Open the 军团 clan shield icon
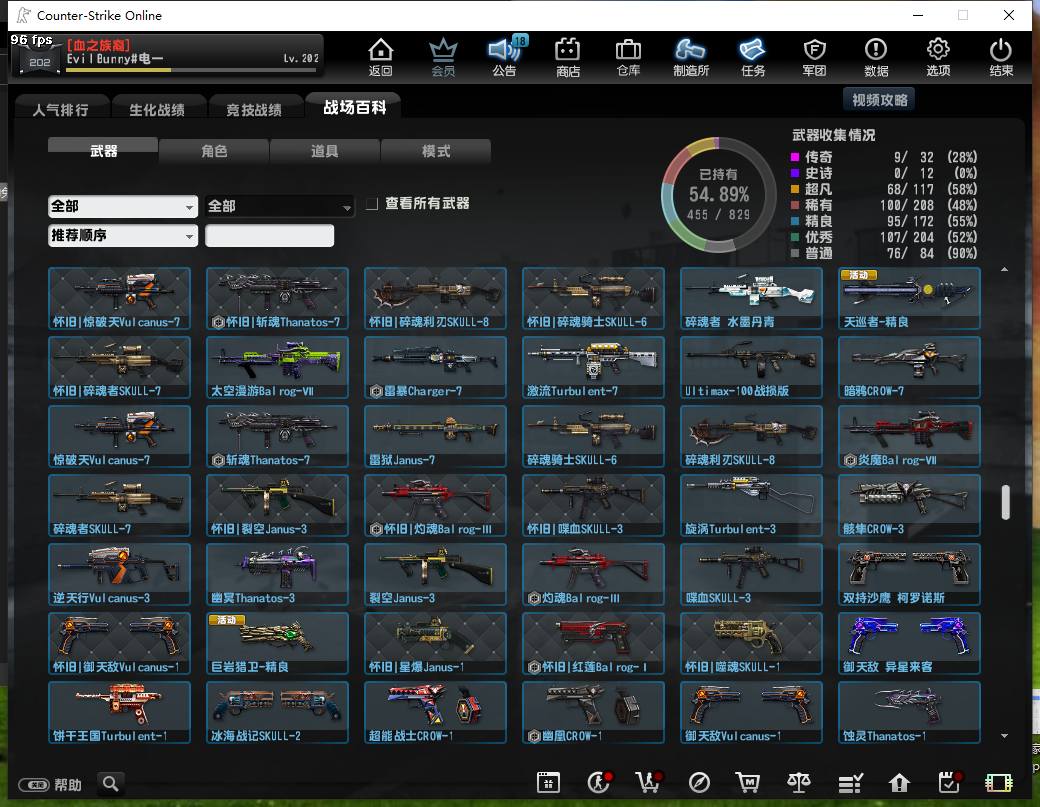 pos(814,56)
